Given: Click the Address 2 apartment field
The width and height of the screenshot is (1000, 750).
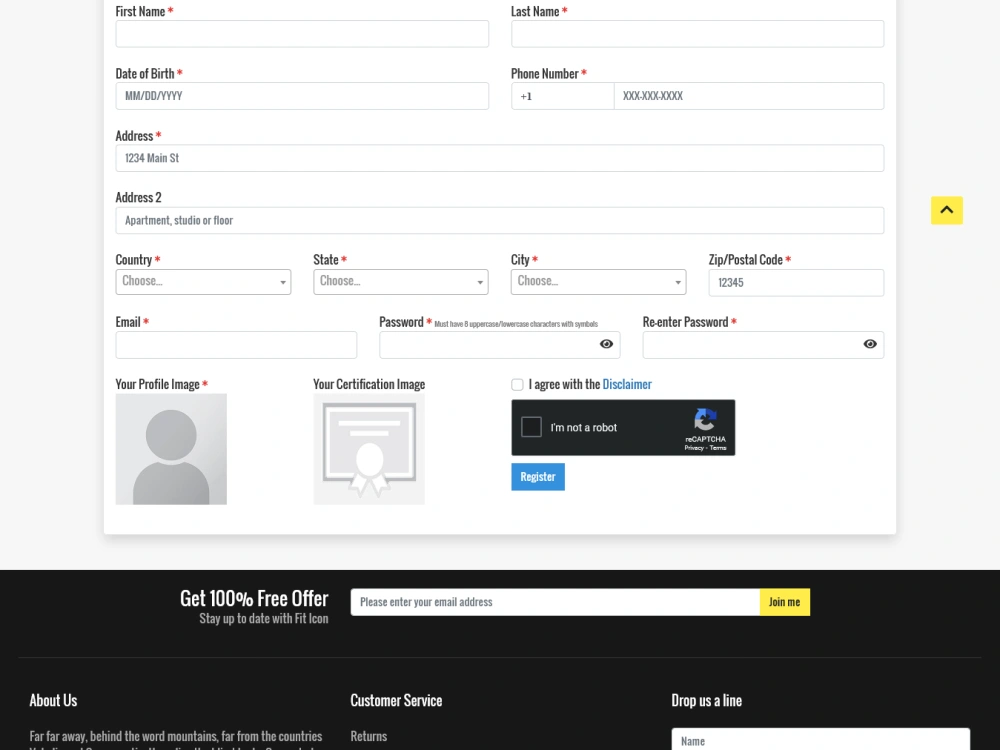Looking at the screenshot, I should 500,221.
